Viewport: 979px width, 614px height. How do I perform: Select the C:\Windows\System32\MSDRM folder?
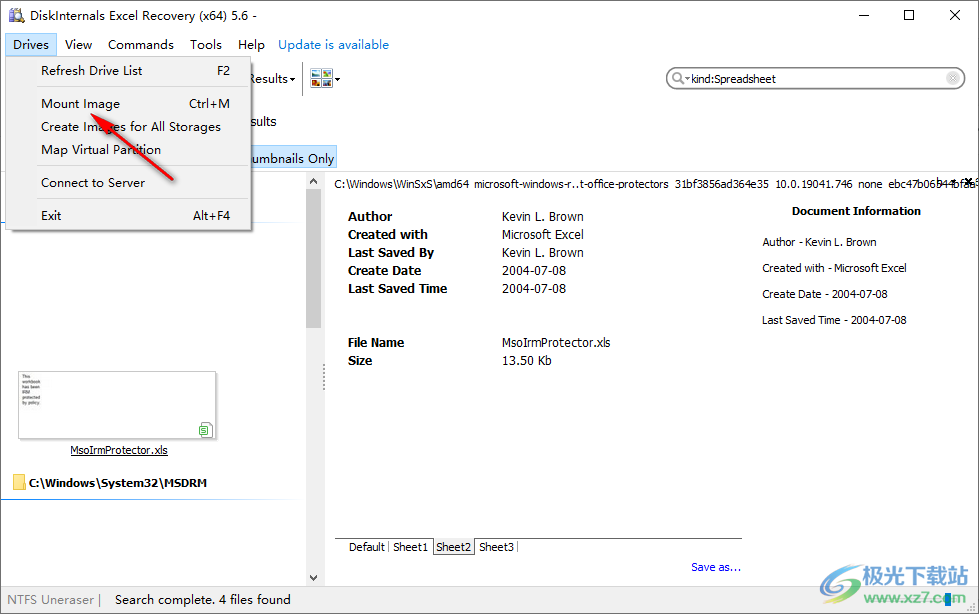117,483
